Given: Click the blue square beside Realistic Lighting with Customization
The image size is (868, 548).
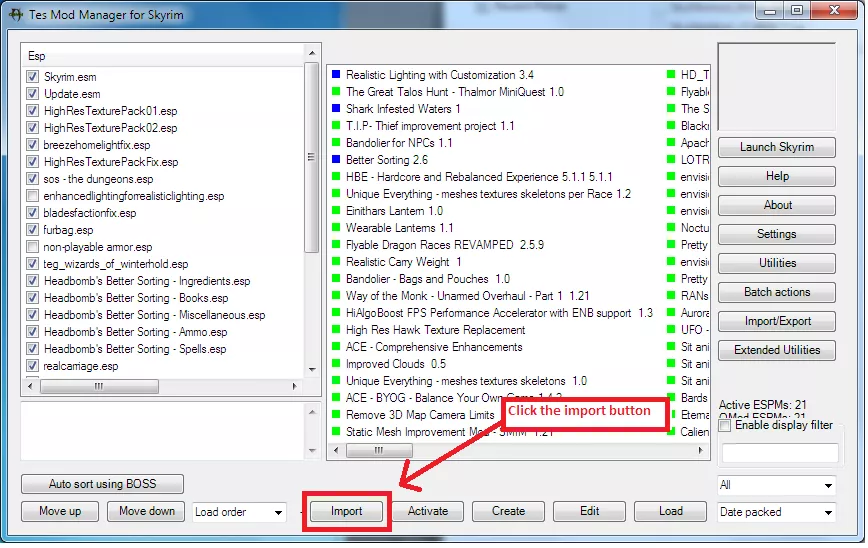Looking at the screenshot, I should pos(335,74).
